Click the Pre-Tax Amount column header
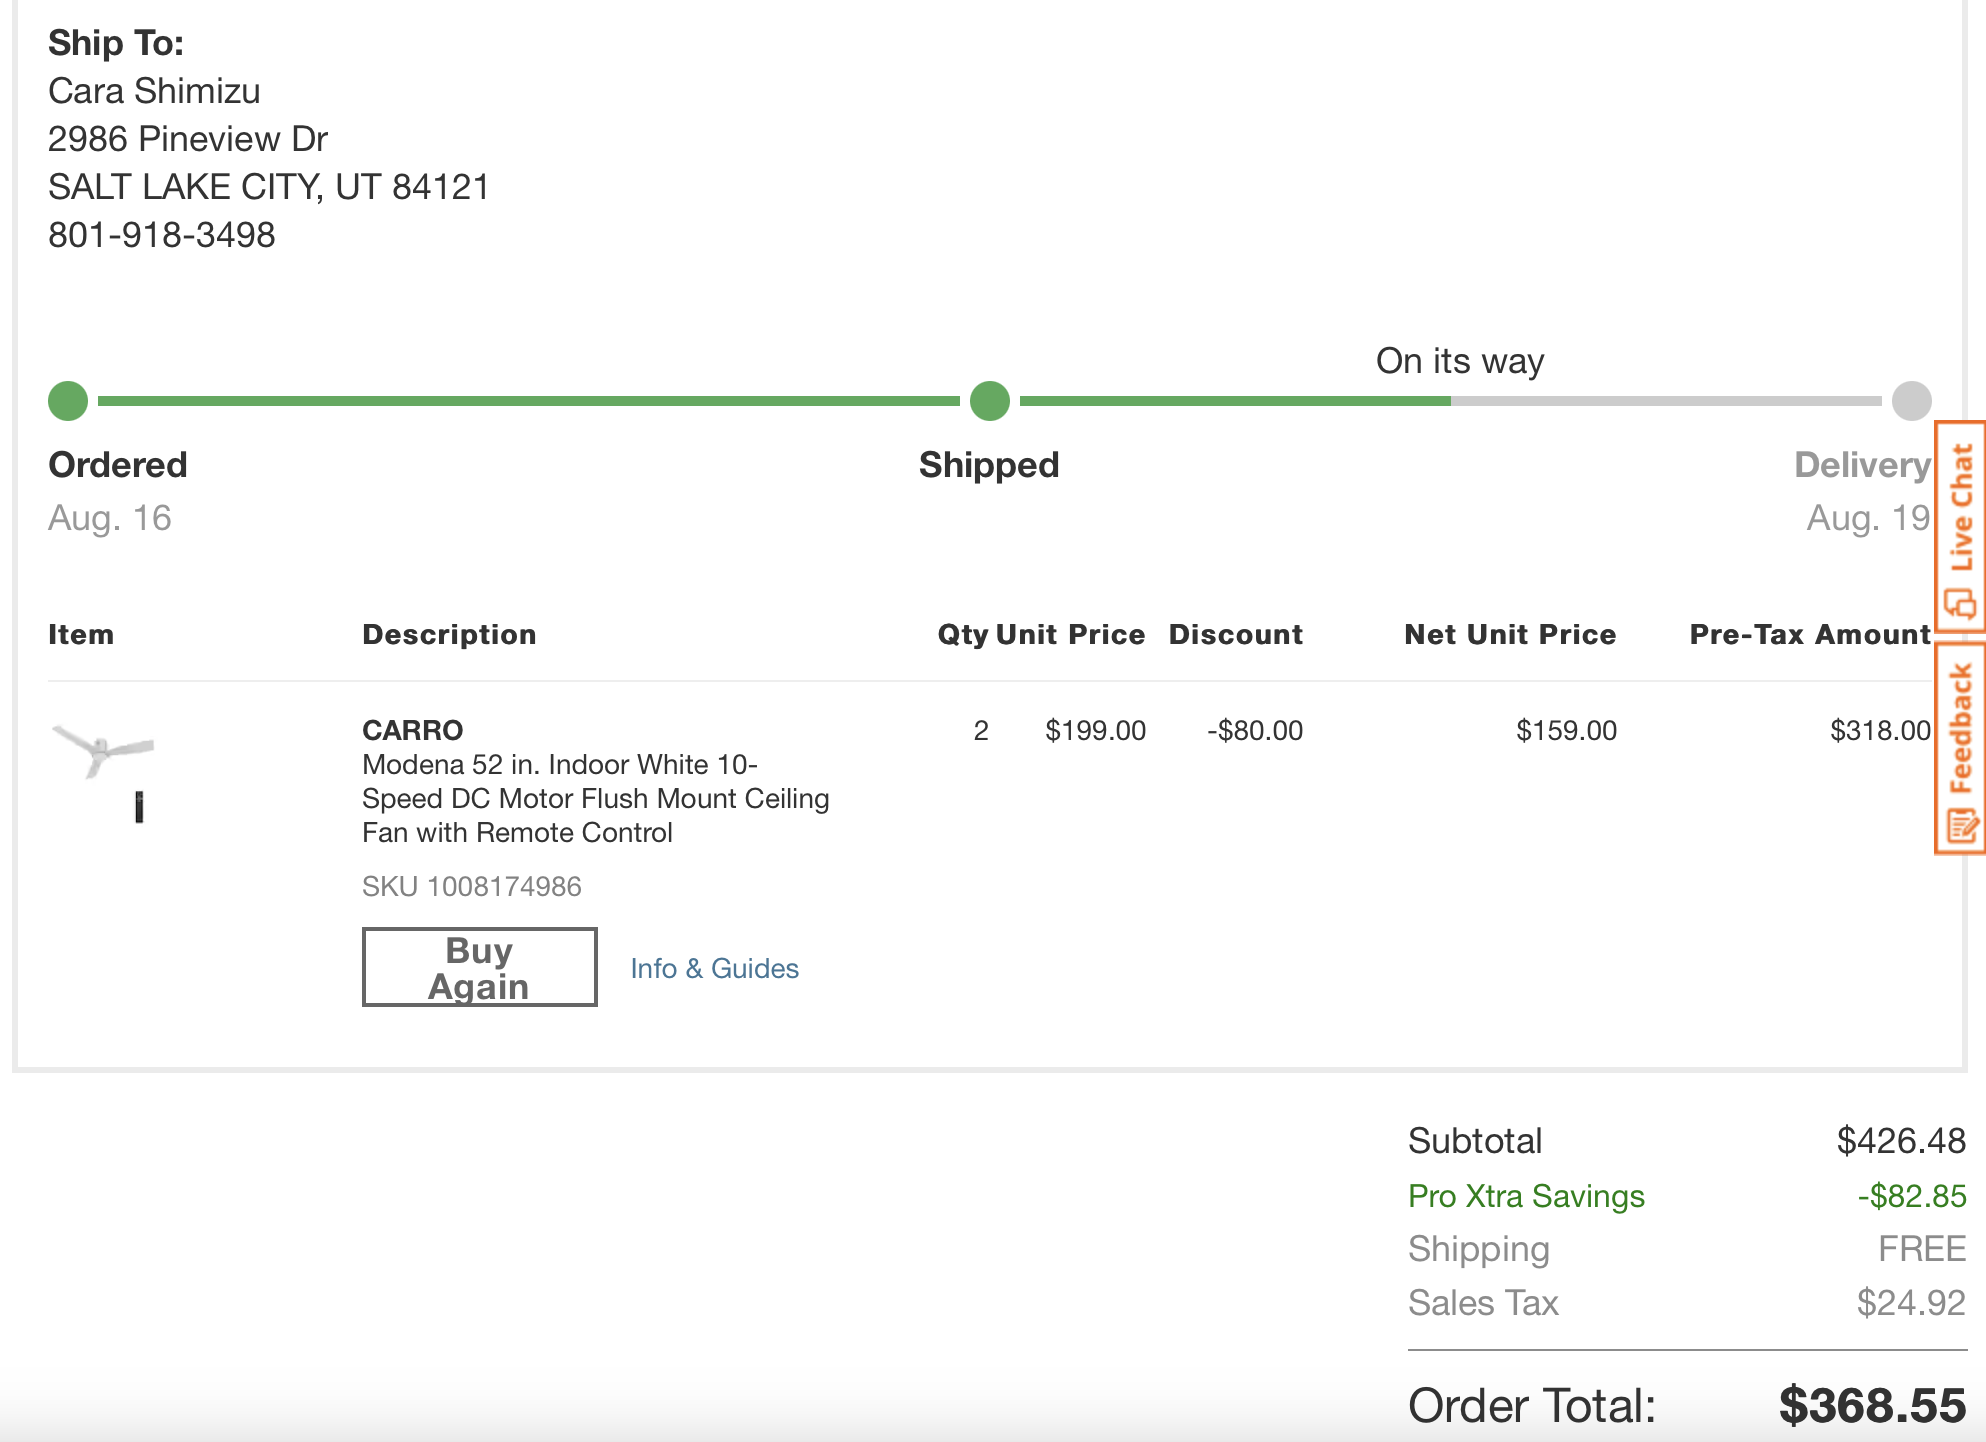 (1809, 634)
